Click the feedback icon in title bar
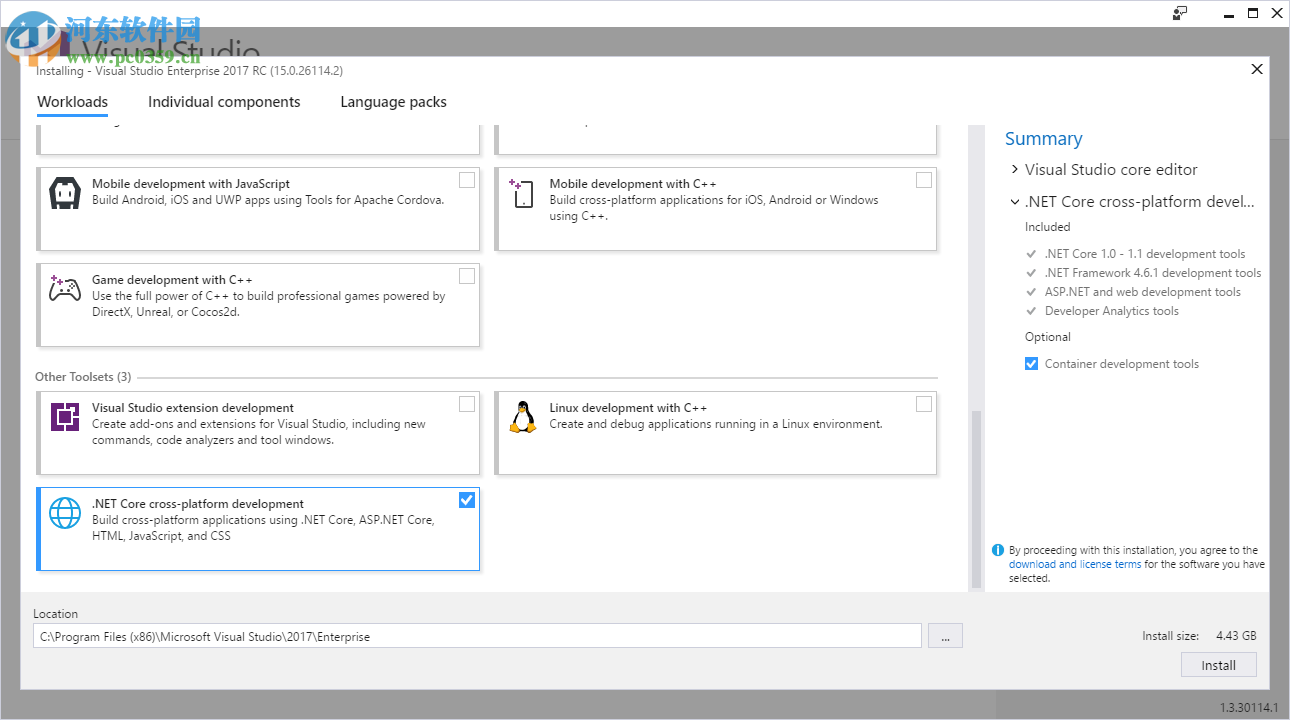Image resolution: width=1290 pixels, height=720 pixels. point(1180,13)
